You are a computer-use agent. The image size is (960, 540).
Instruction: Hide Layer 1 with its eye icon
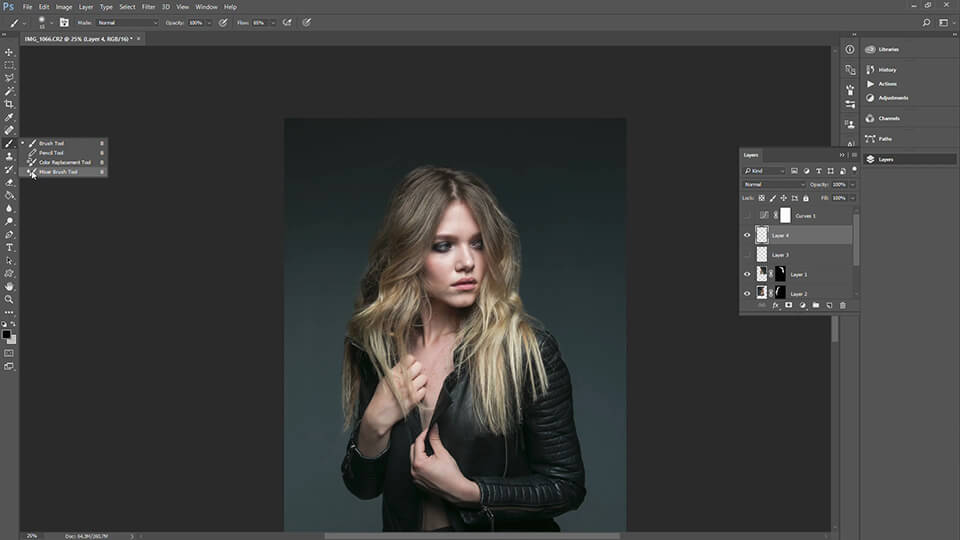[x=747, y=274]
